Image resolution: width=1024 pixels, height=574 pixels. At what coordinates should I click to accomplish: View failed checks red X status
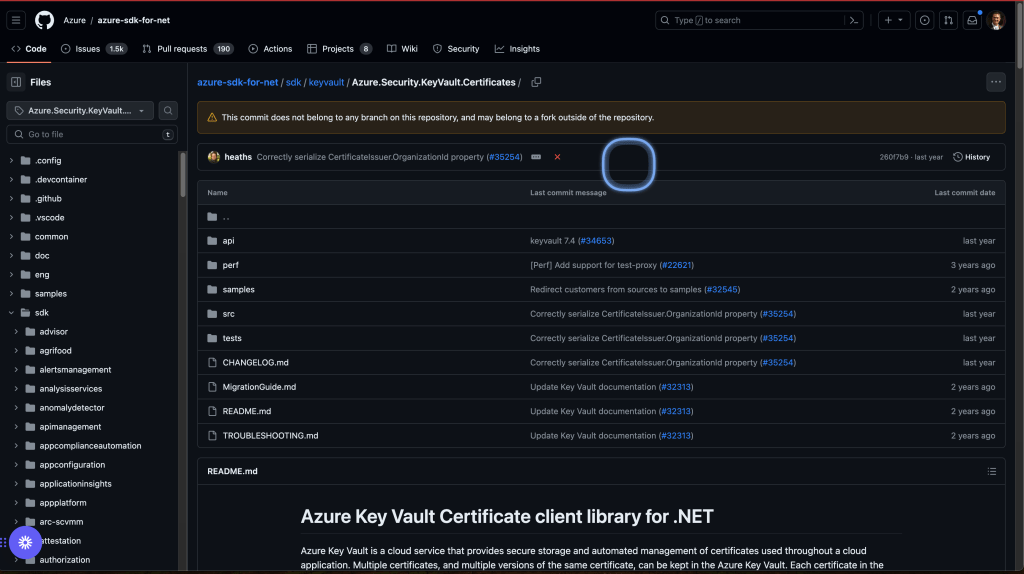coord(557,157)
